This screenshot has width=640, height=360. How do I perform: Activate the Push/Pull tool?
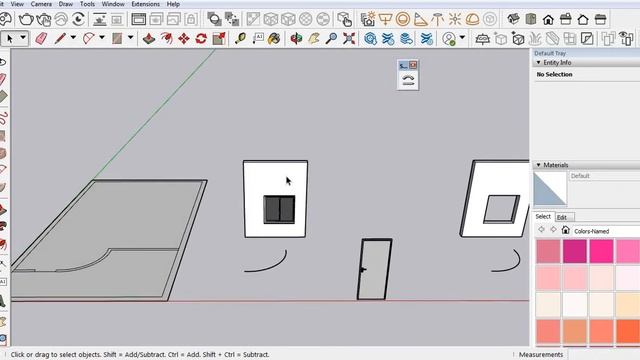tap(149, 39)
